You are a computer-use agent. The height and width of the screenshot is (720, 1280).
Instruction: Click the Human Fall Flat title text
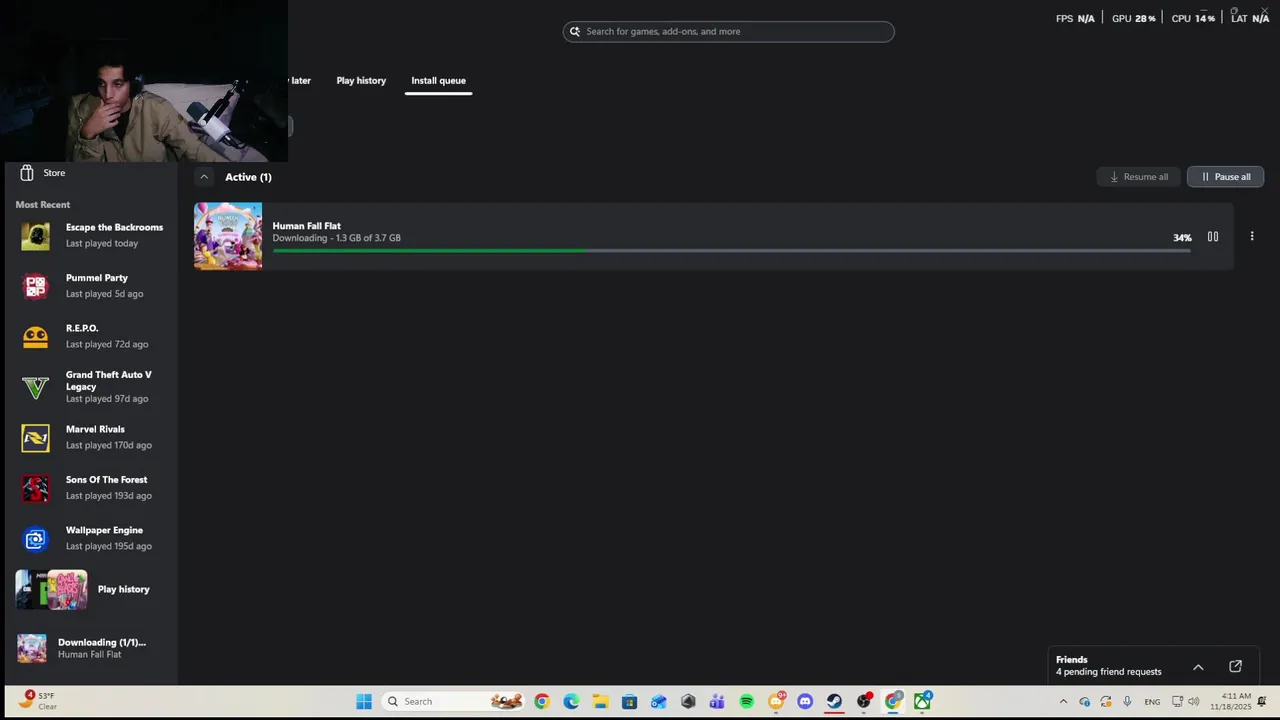pyautogui.click(x=306, y=226)
